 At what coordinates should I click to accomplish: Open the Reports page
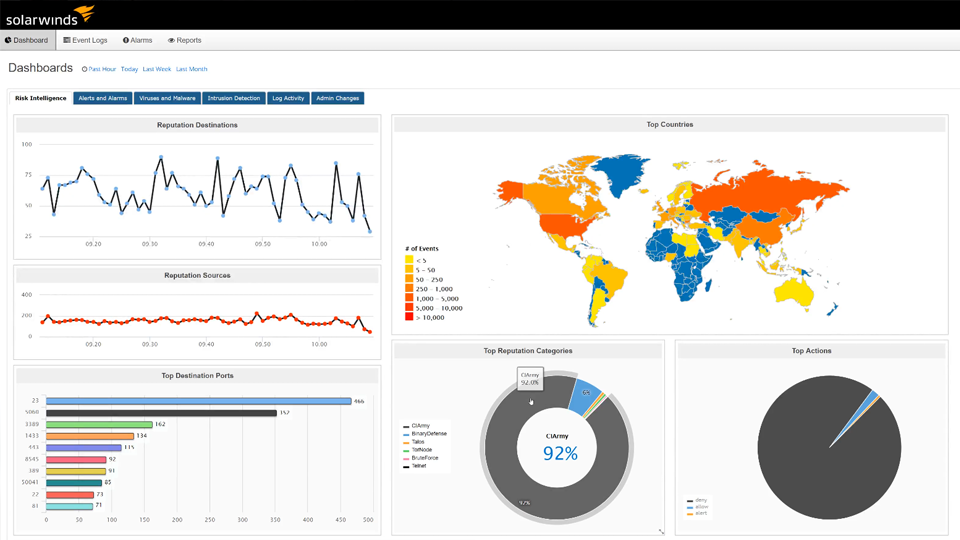185,41
